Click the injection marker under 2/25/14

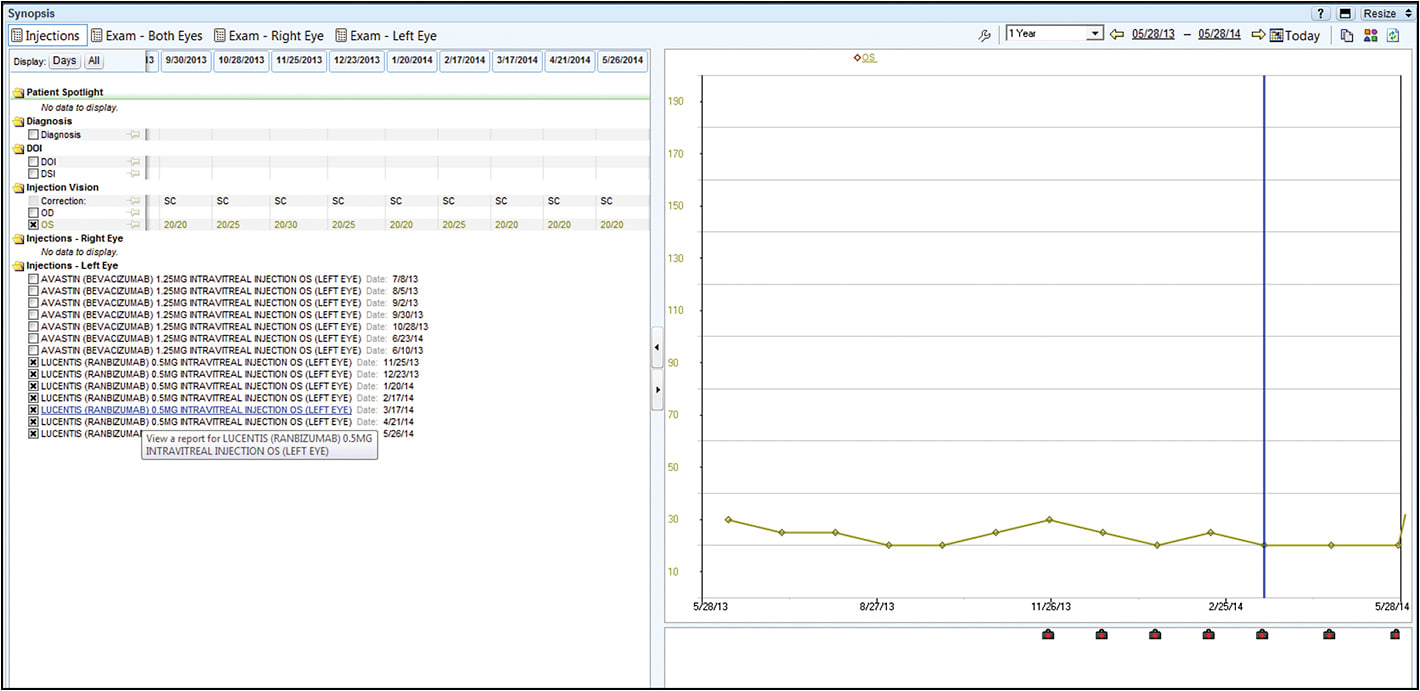tap(1208, 634)
